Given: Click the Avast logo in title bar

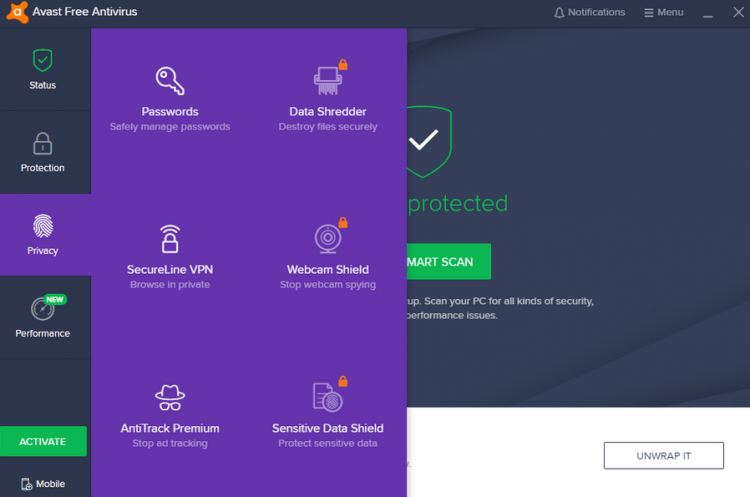Looking at the screenshot, I should pyautogui.click(x=17, y=12).
